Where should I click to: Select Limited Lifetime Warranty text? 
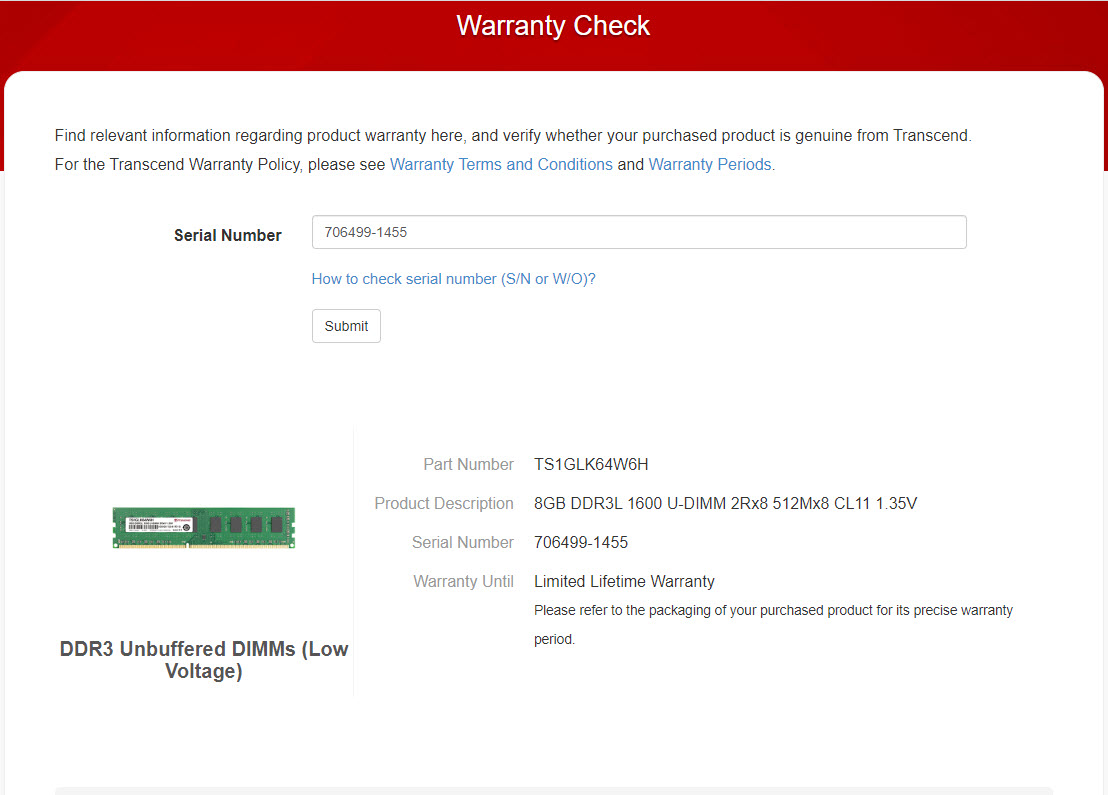pyautogui.click(x=624, y=581)
